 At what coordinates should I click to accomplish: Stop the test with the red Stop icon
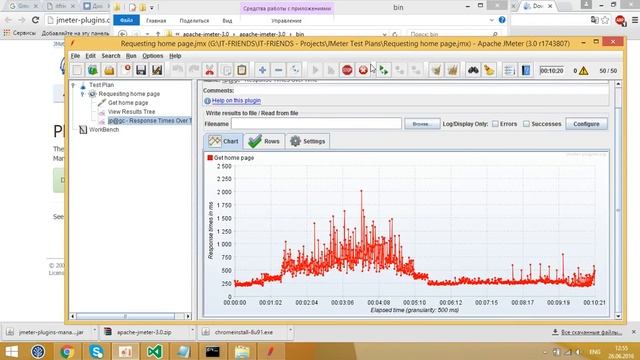coord(347,70)
